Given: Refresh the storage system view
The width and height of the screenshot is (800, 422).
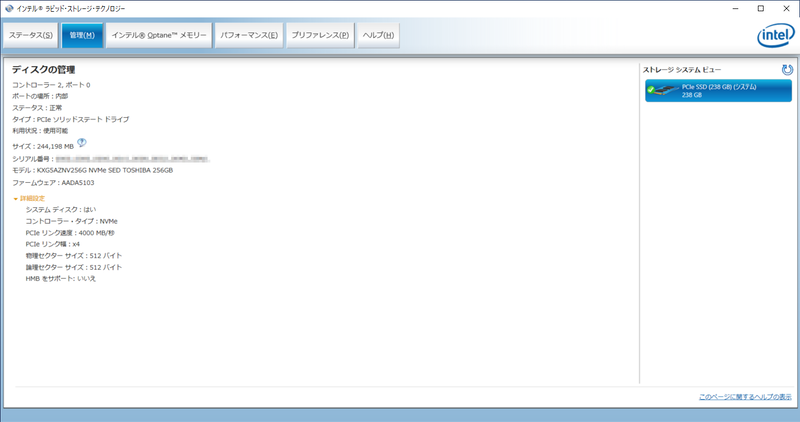Looking at the screenshot, I should tap(787, 70).
